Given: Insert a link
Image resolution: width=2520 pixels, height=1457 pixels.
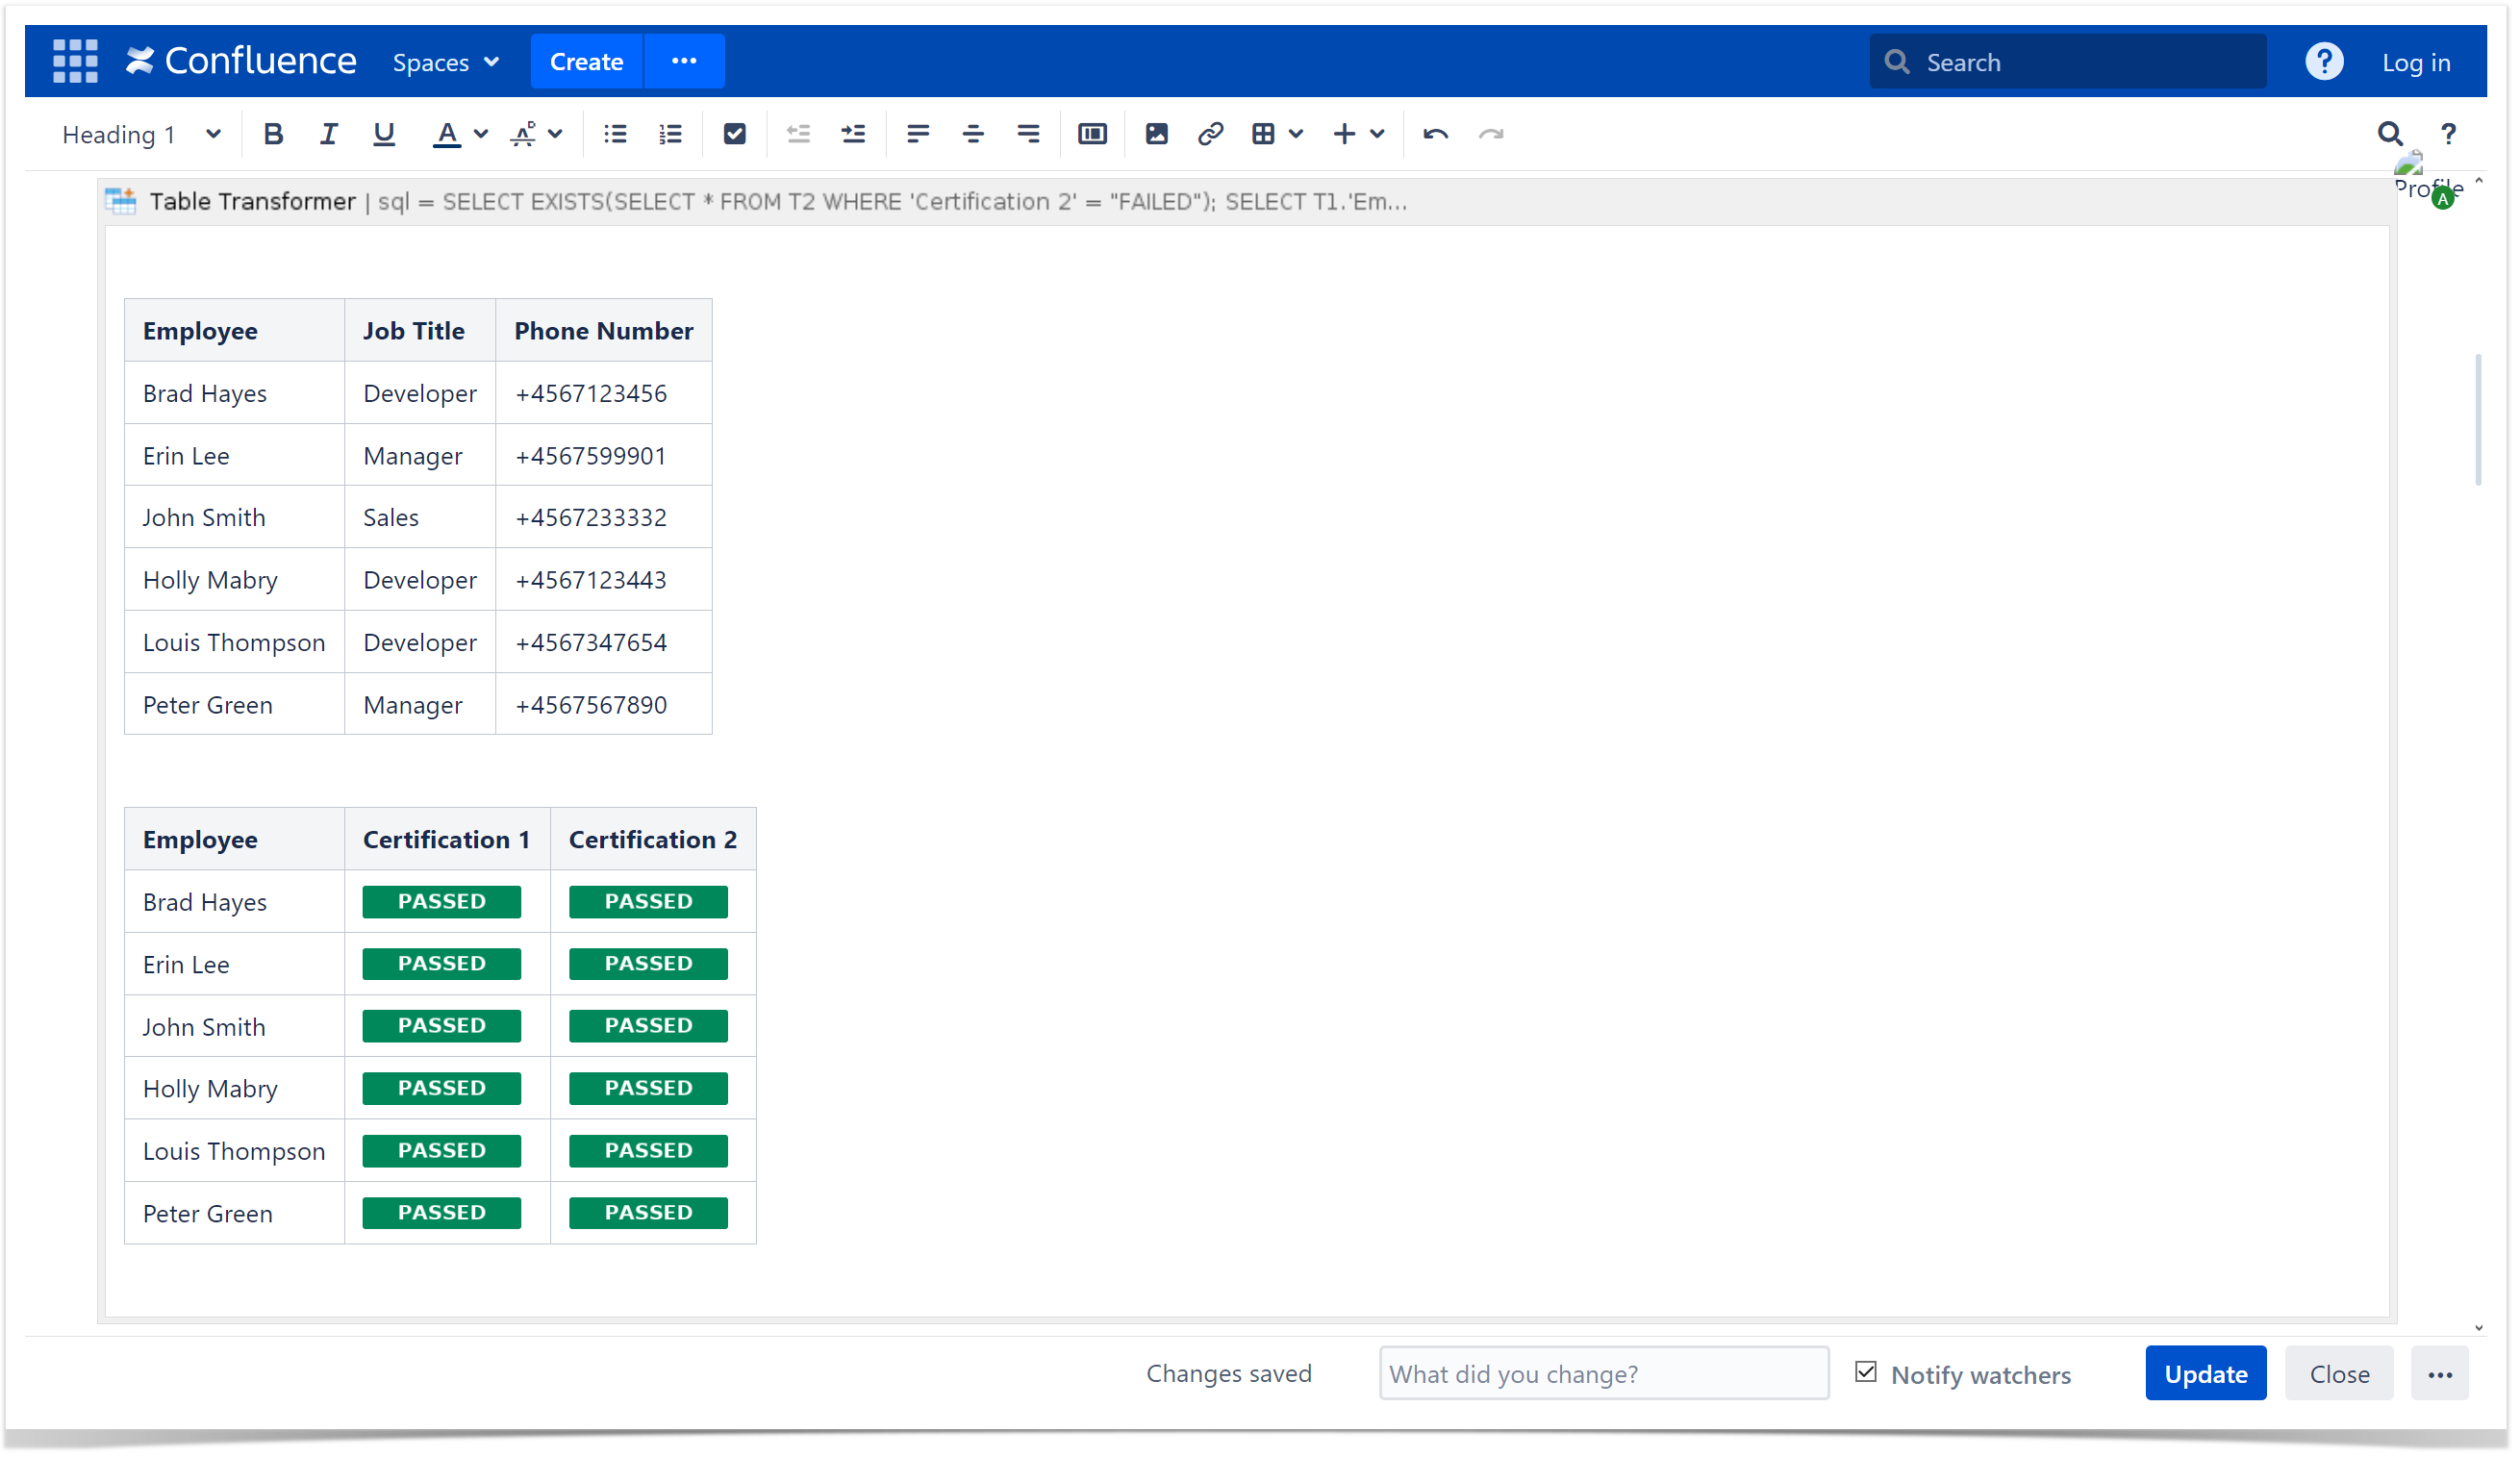Looking at the screenshot, I should (x=1210, y=134).
